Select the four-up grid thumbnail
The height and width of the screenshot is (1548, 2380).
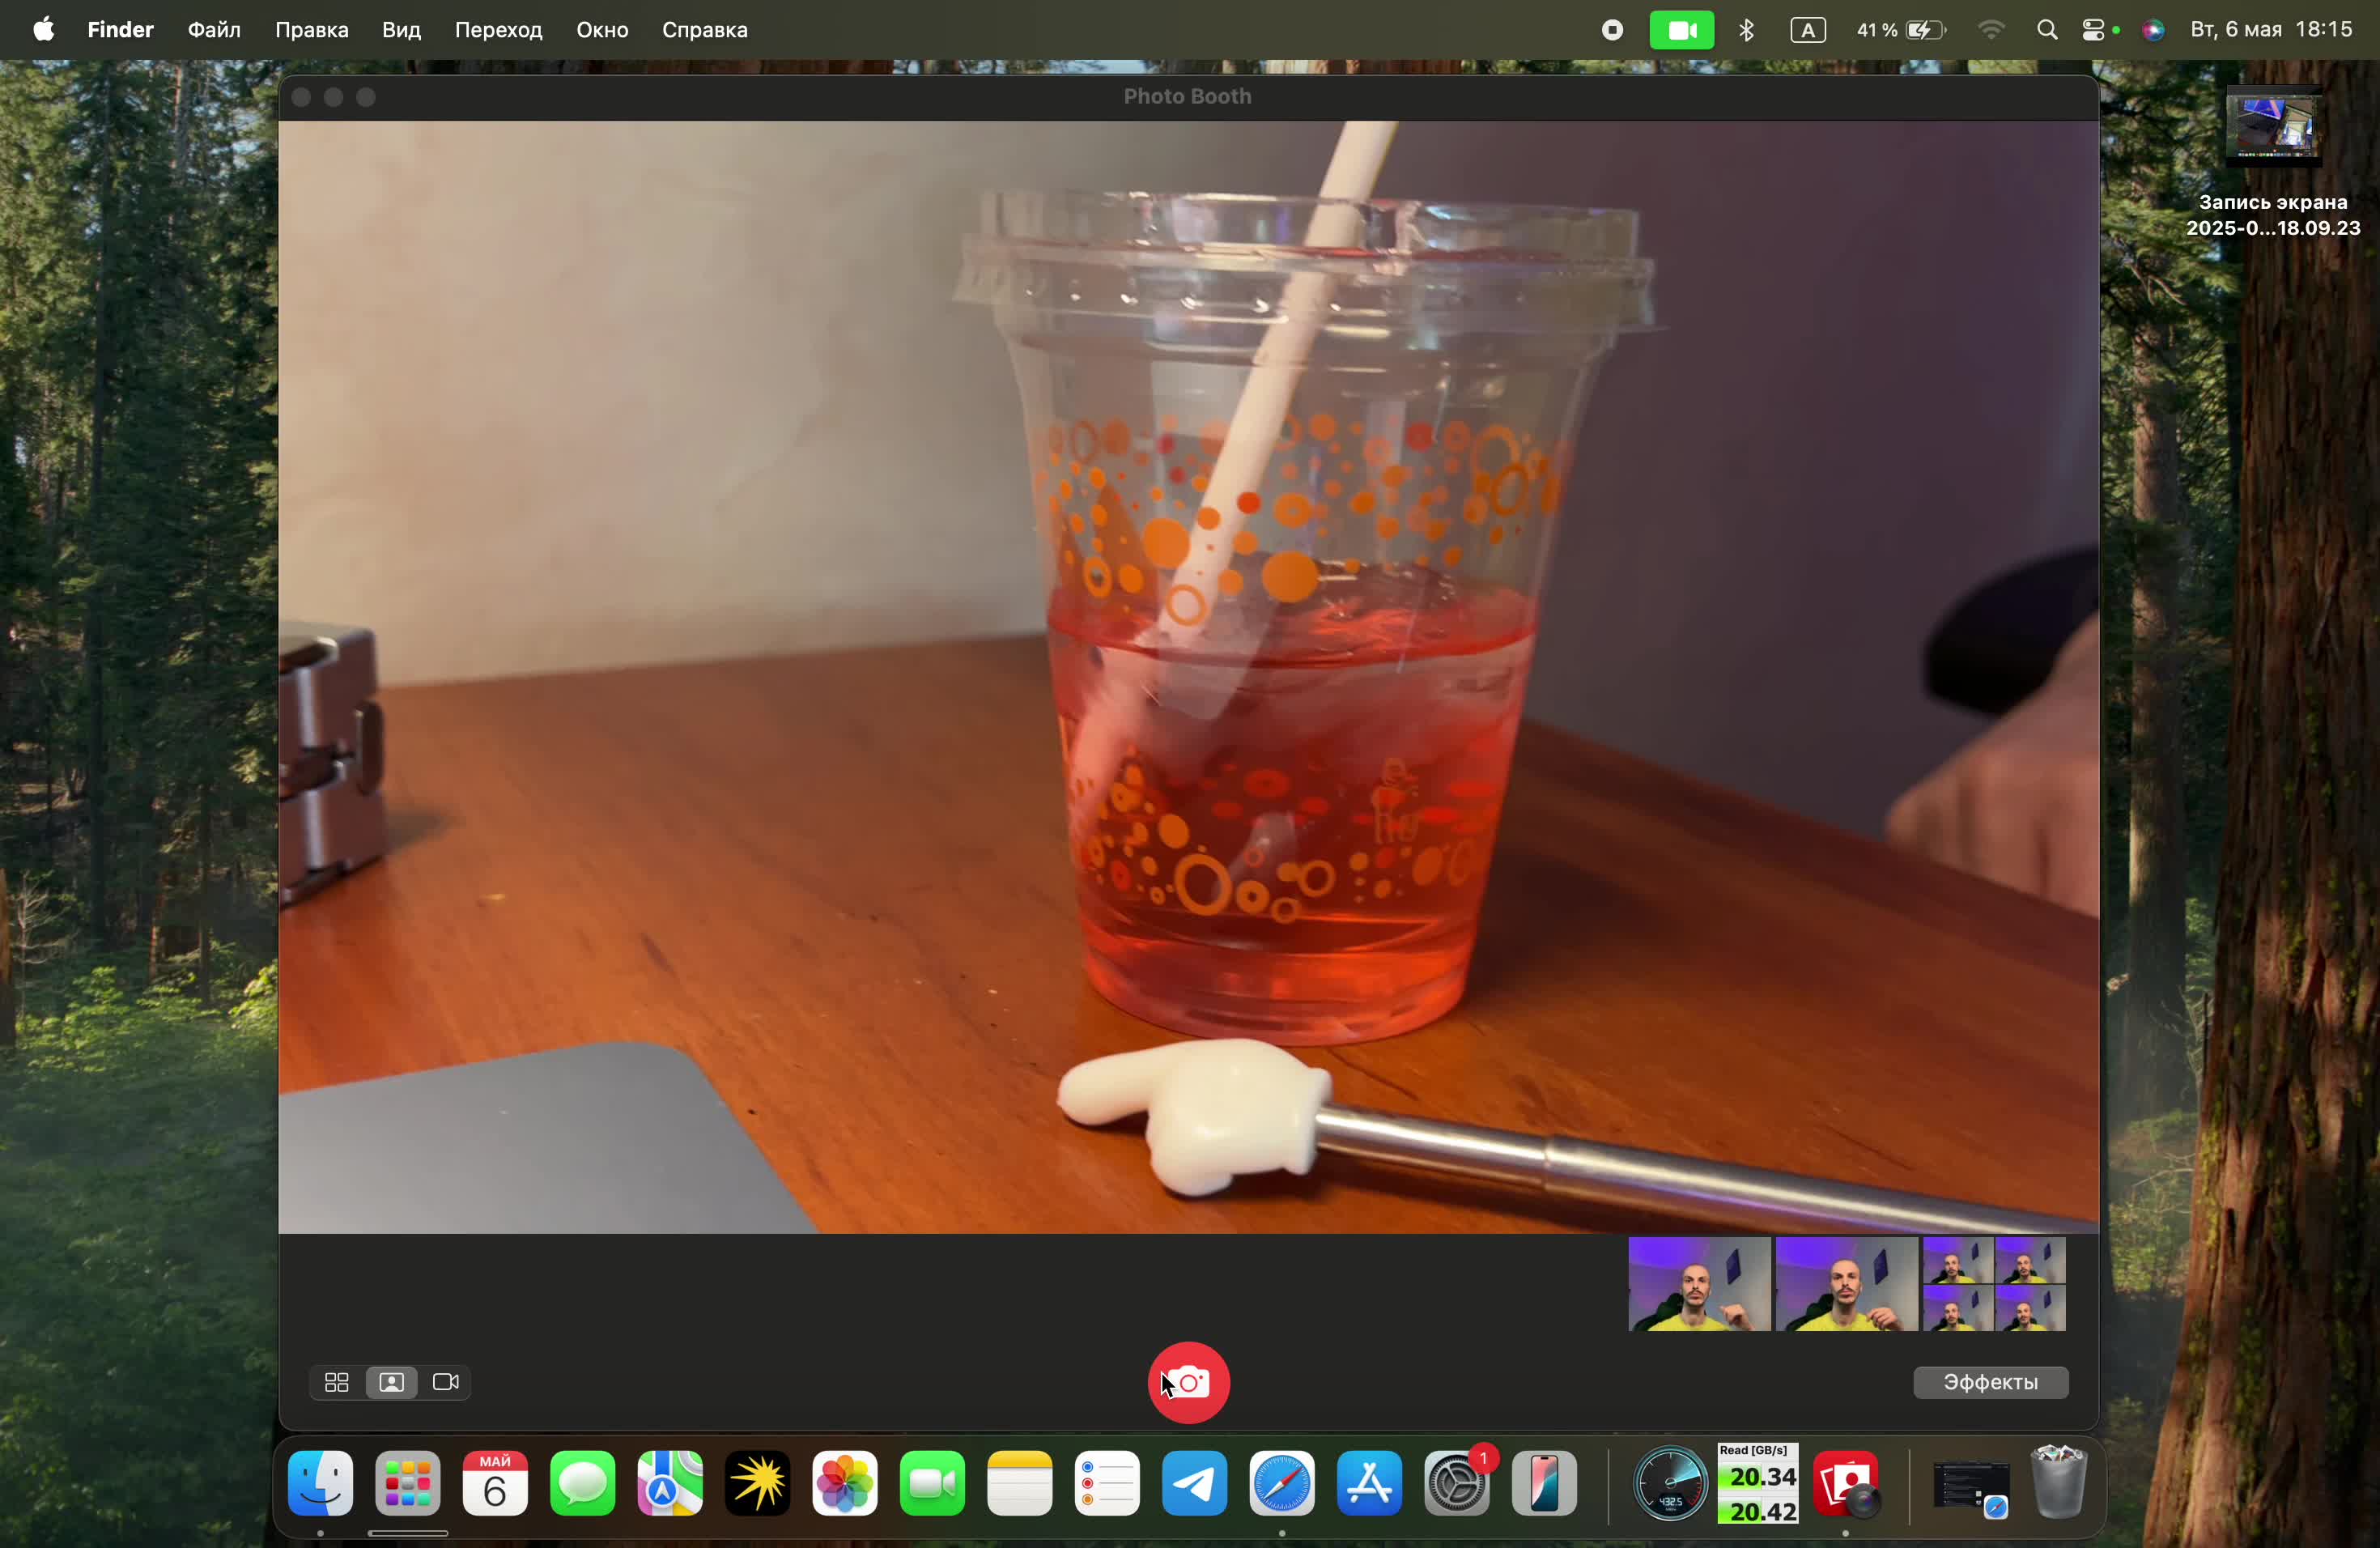[x=1994, y=1284]
